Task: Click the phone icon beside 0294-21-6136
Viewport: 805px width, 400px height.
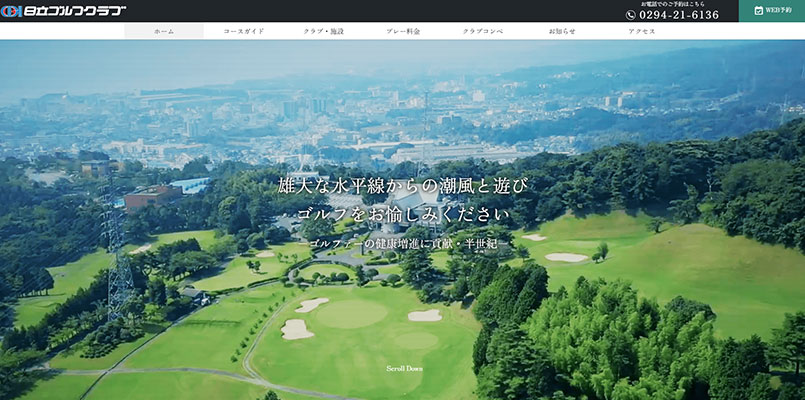Action: tap(631, 15)
